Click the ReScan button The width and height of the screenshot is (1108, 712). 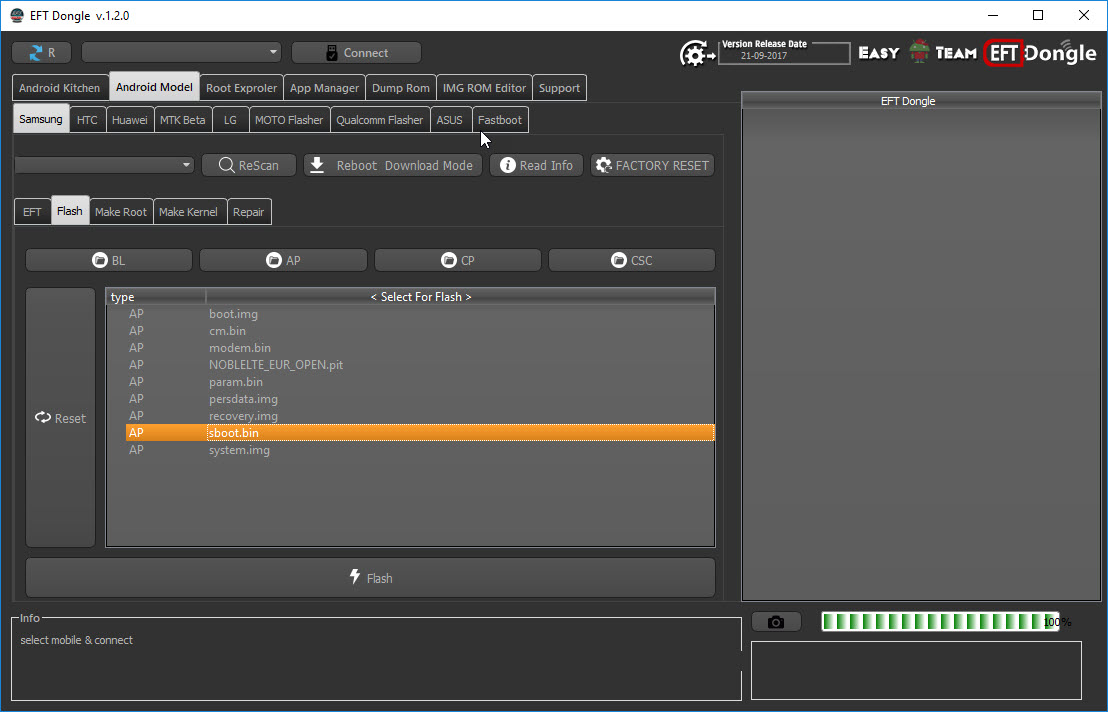249,165
